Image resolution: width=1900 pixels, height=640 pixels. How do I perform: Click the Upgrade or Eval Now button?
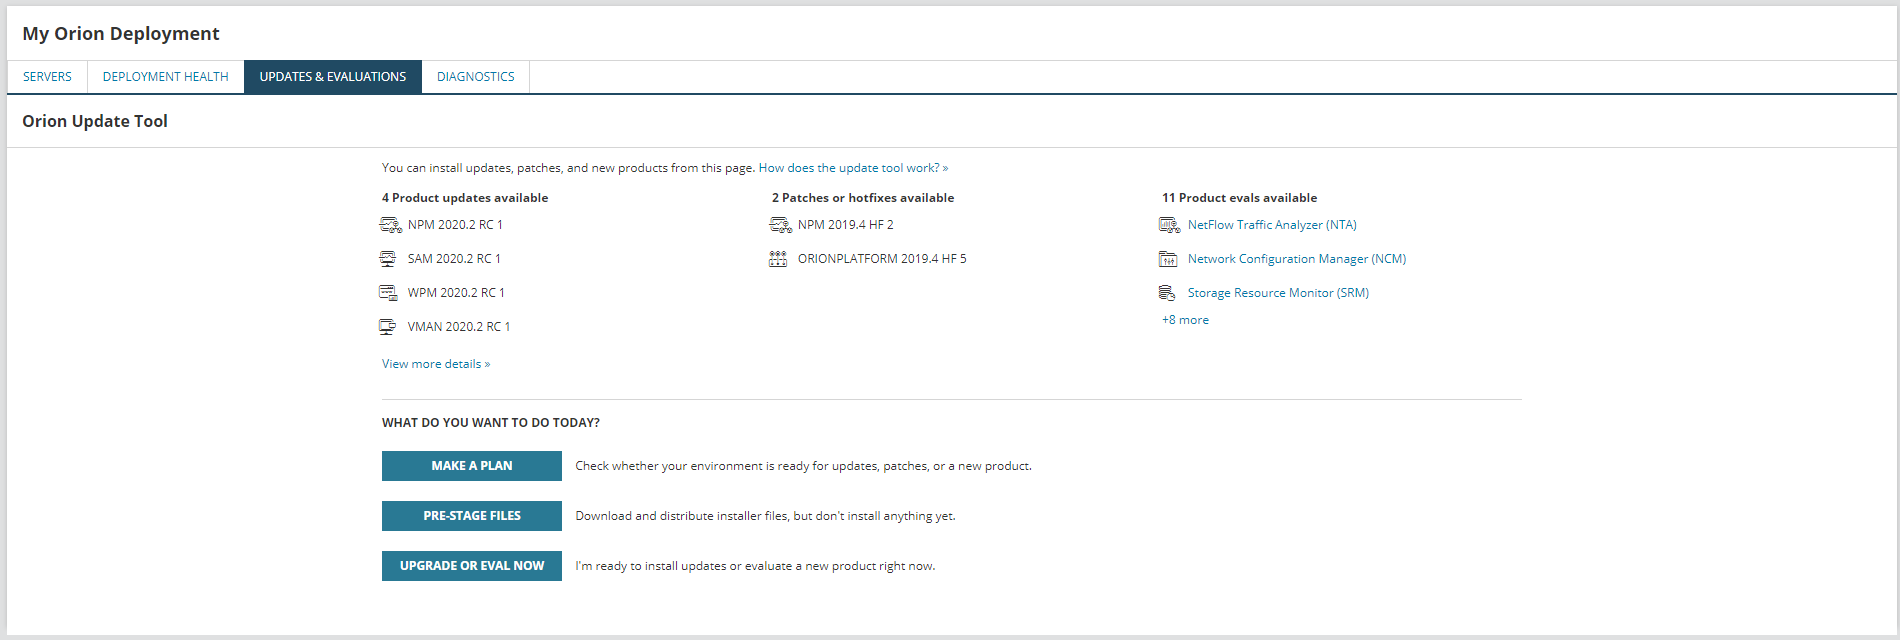(472, 566)
